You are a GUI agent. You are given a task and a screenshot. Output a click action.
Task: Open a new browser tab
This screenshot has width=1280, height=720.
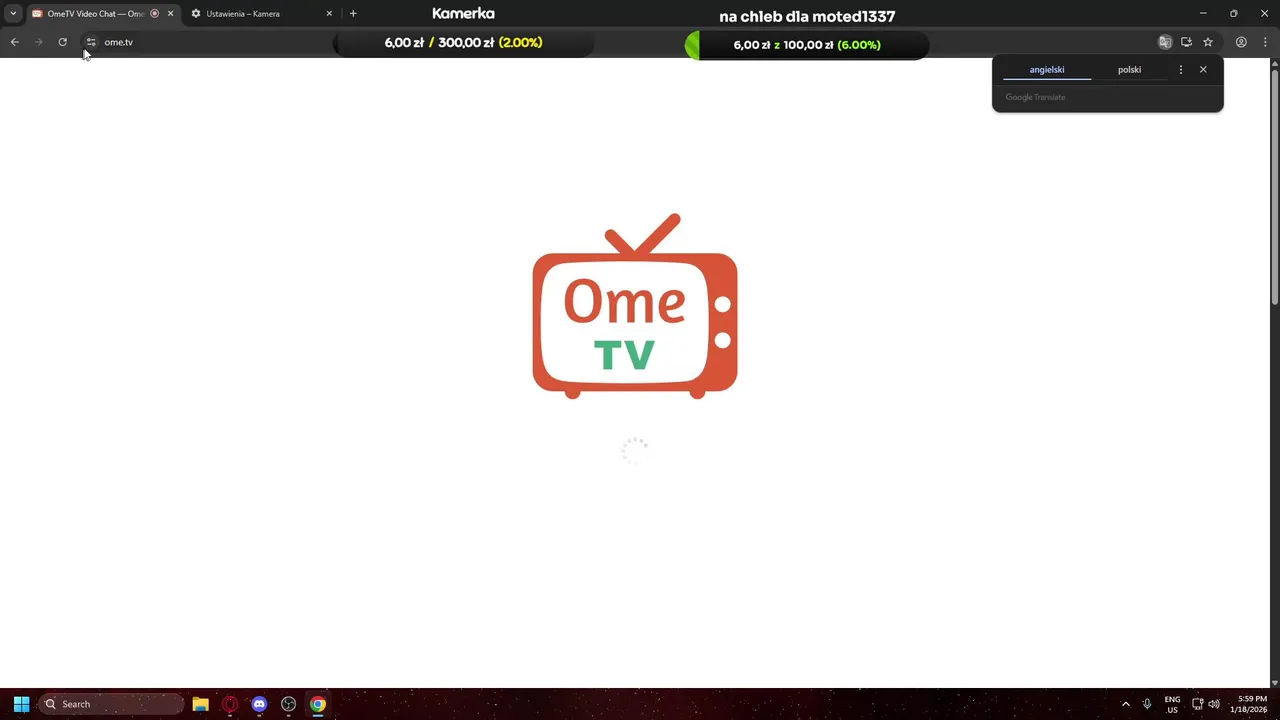(x=353, y=14)
